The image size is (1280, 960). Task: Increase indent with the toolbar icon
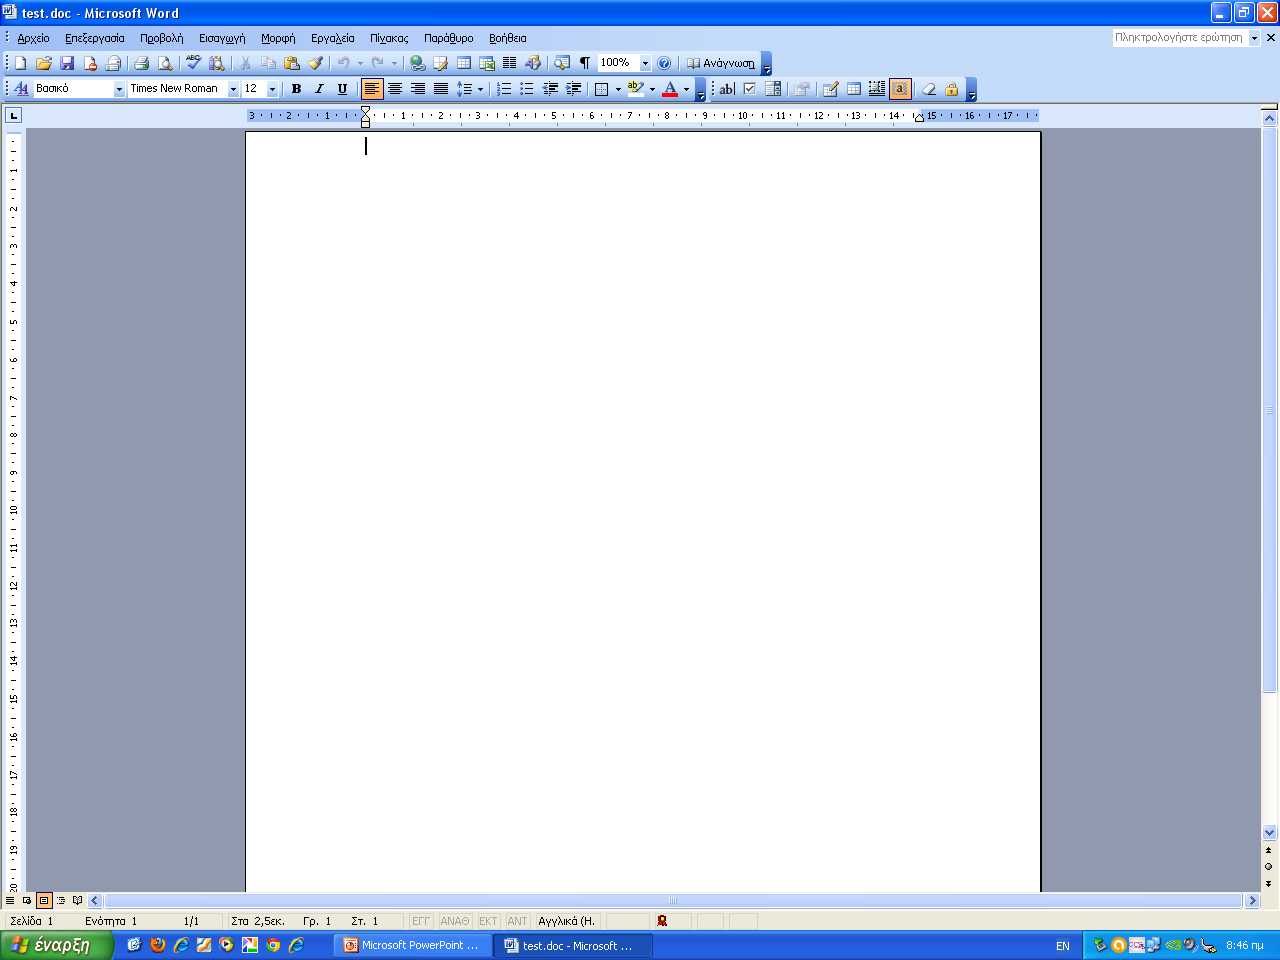click(574, 89)
